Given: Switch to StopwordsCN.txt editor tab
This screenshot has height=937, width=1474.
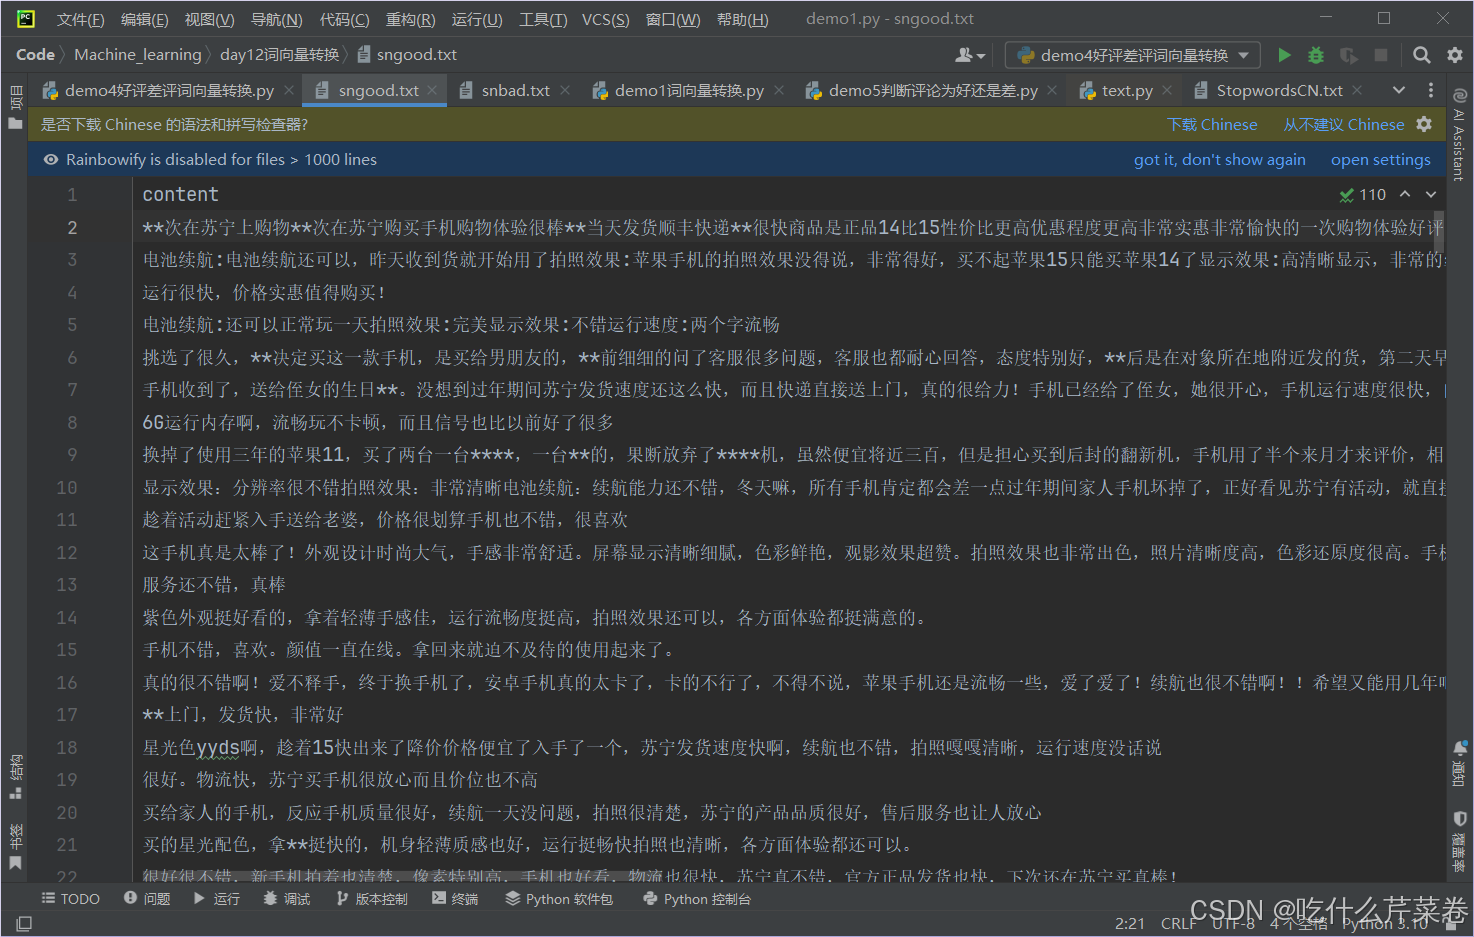Looking at the screenshot, I should click(1279, 90).
